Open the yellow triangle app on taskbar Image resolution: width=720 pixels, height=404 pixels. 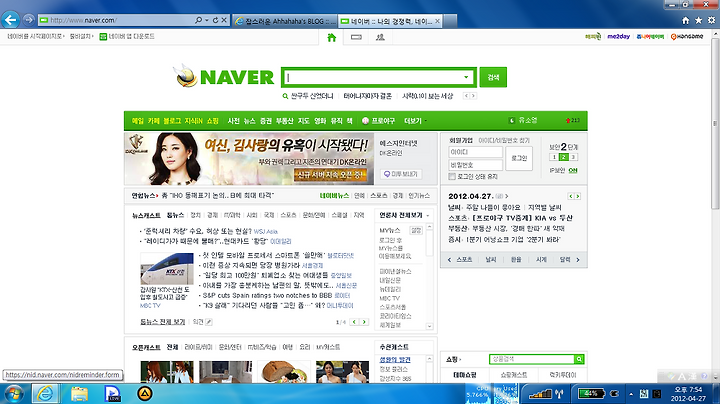[145, 393]
